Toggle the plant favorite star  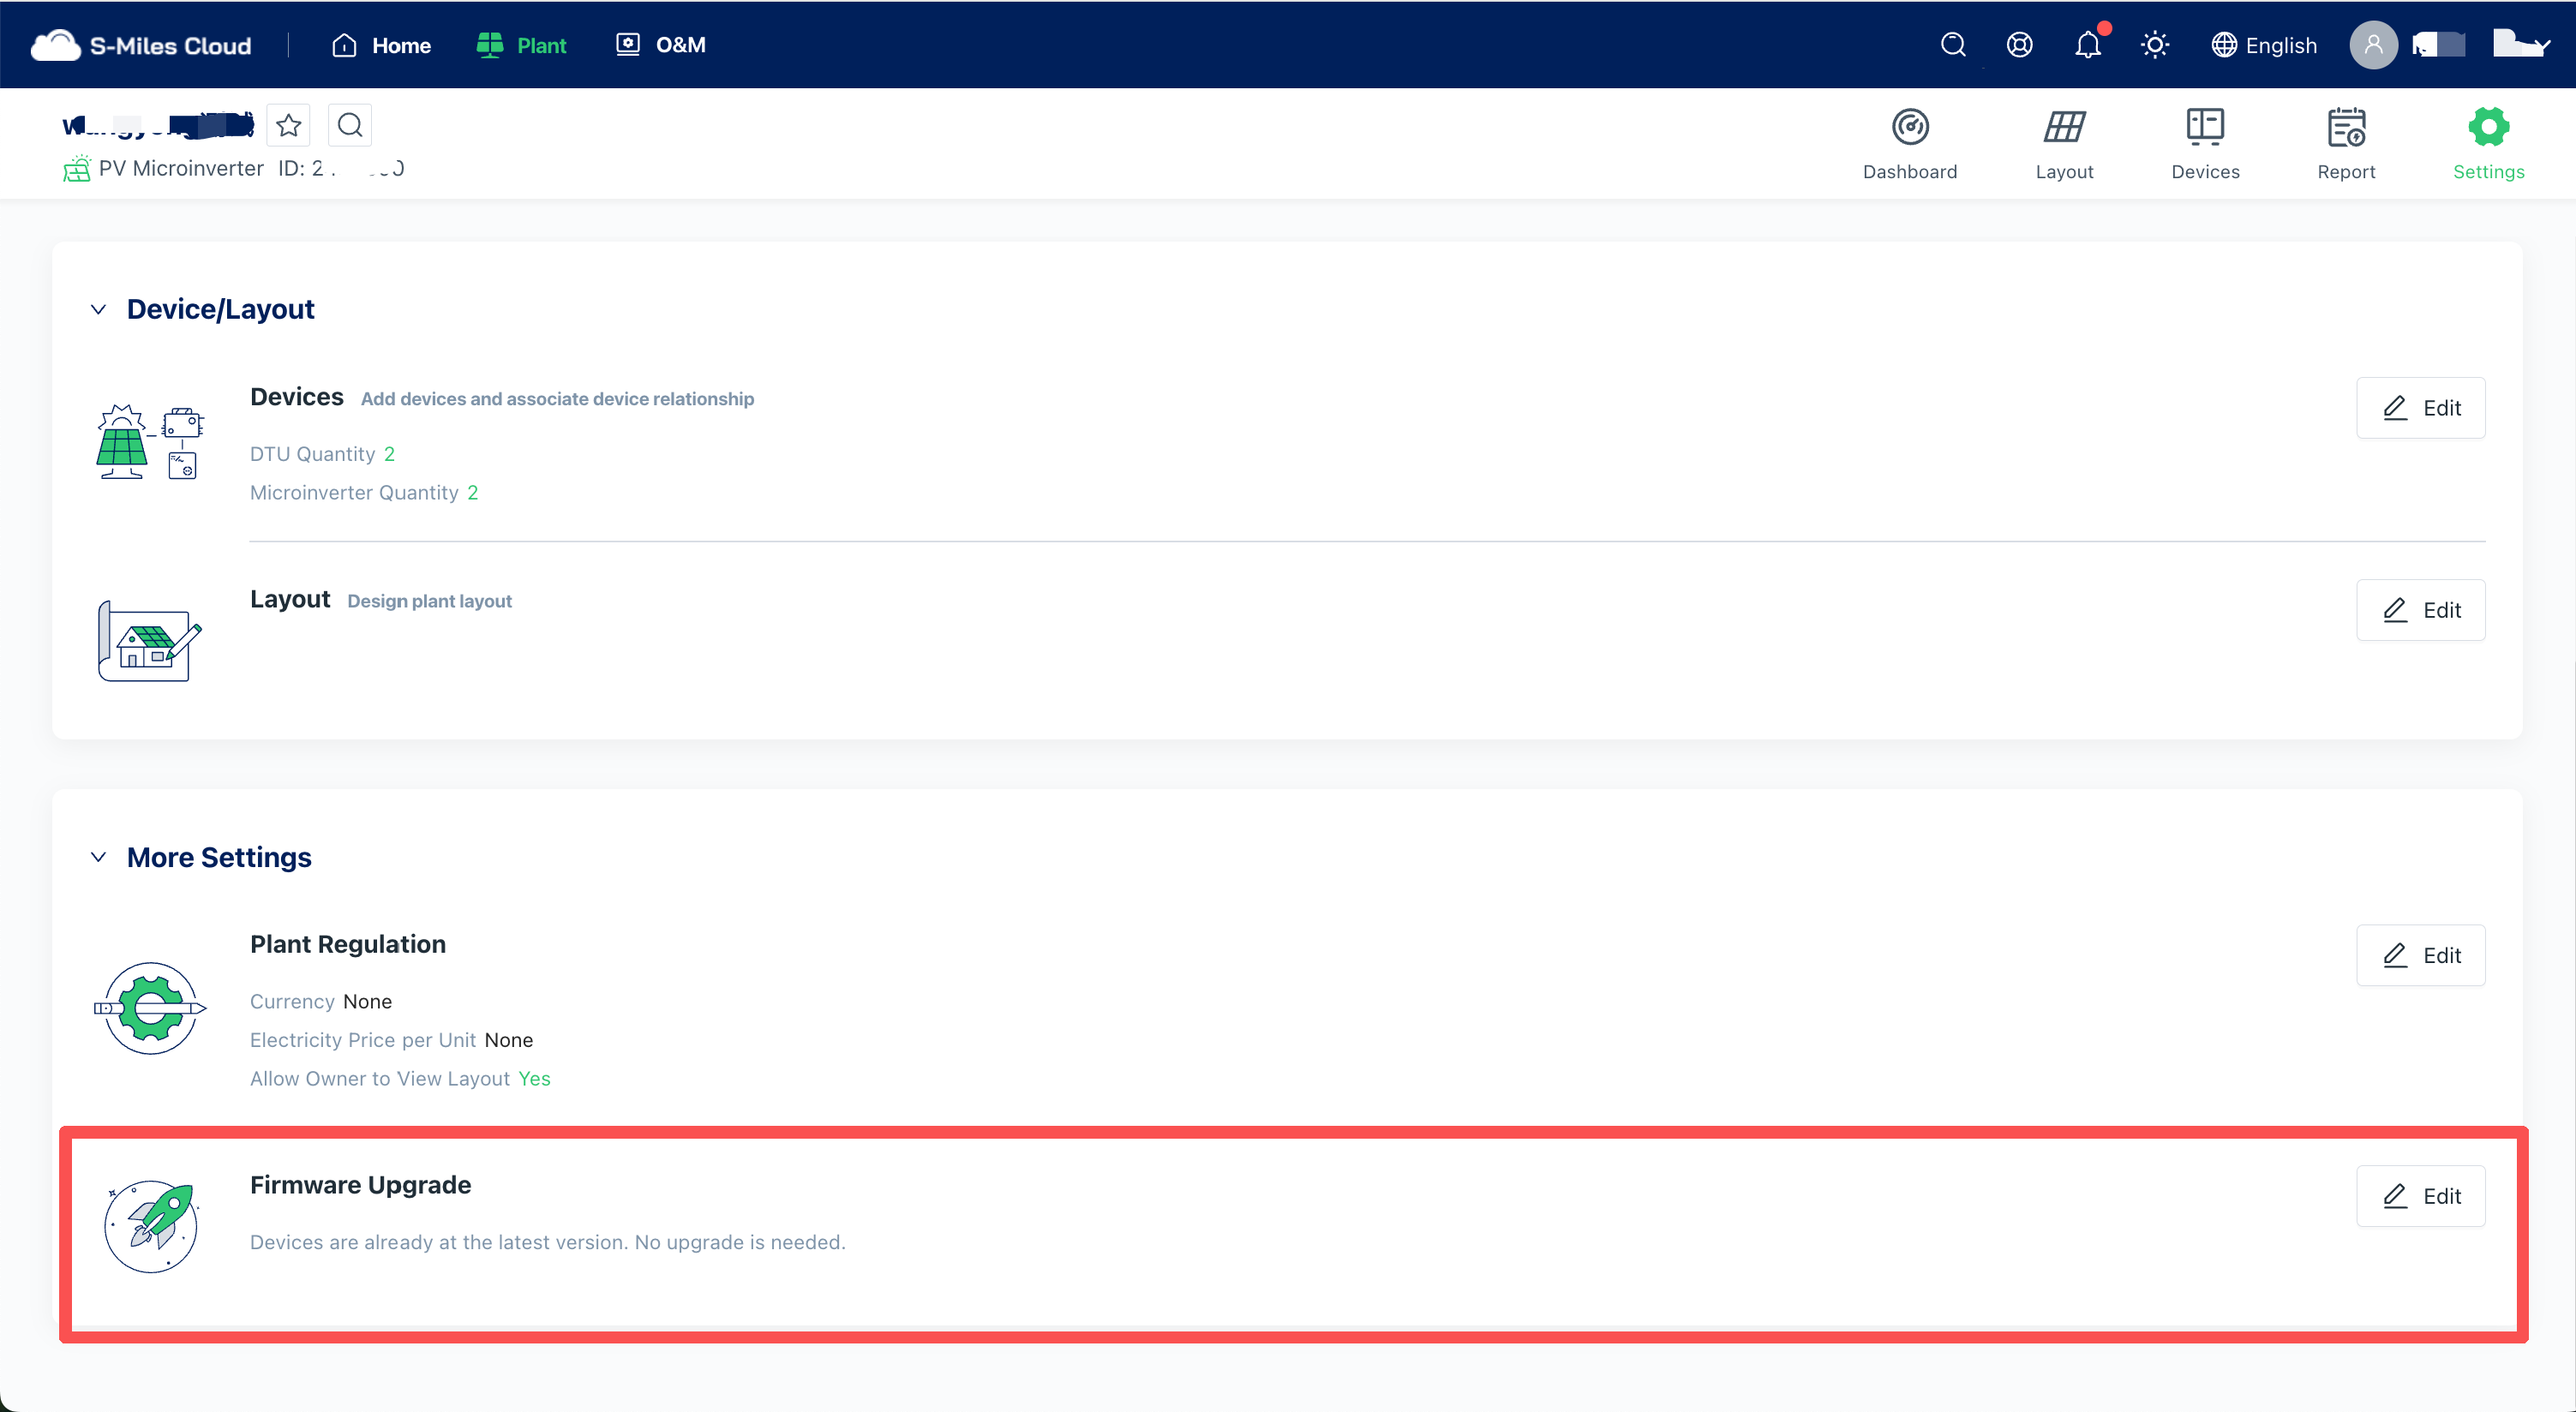coord(288,125)
